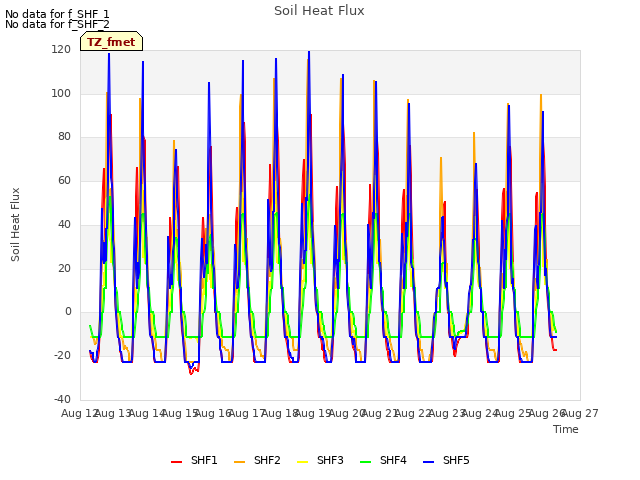Click the Aug 23 x-axis tick label
This screenshot has width=640, height=480.
447,413
